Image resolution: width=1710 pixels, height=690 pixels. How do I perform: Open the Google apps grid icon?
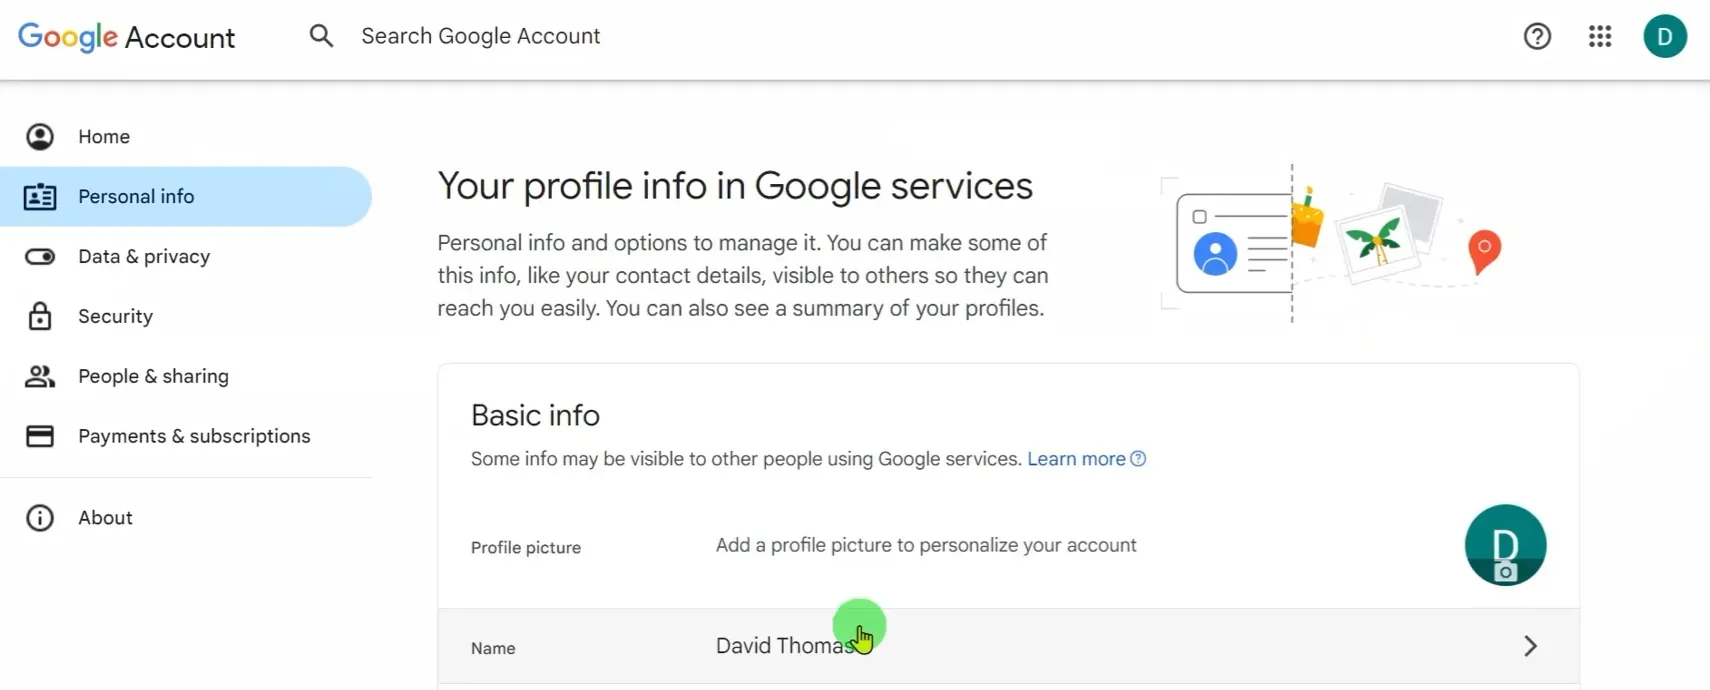click(x=1600, y=36)
